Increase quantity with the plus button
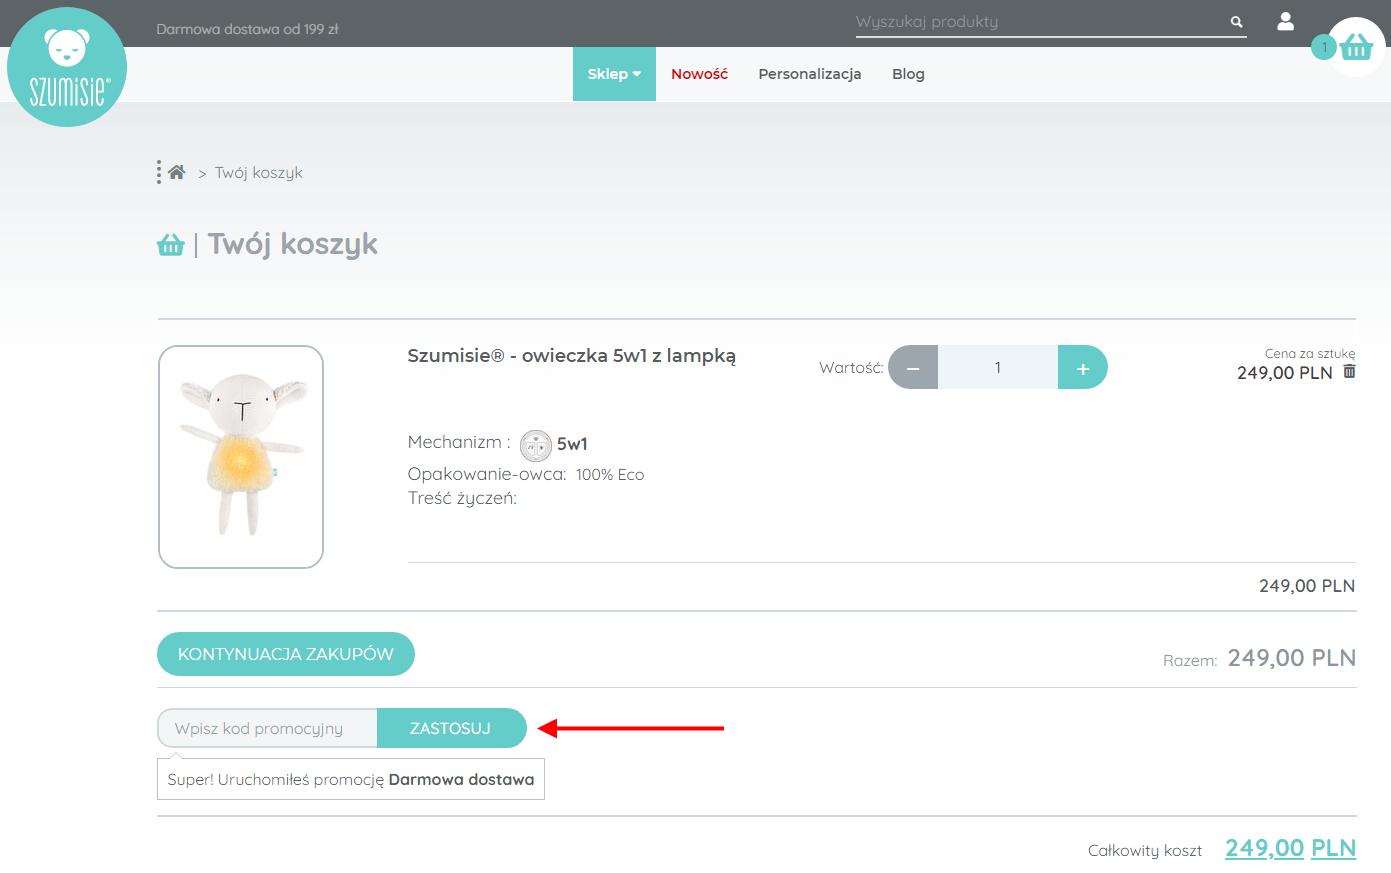 click(1083, 367)
